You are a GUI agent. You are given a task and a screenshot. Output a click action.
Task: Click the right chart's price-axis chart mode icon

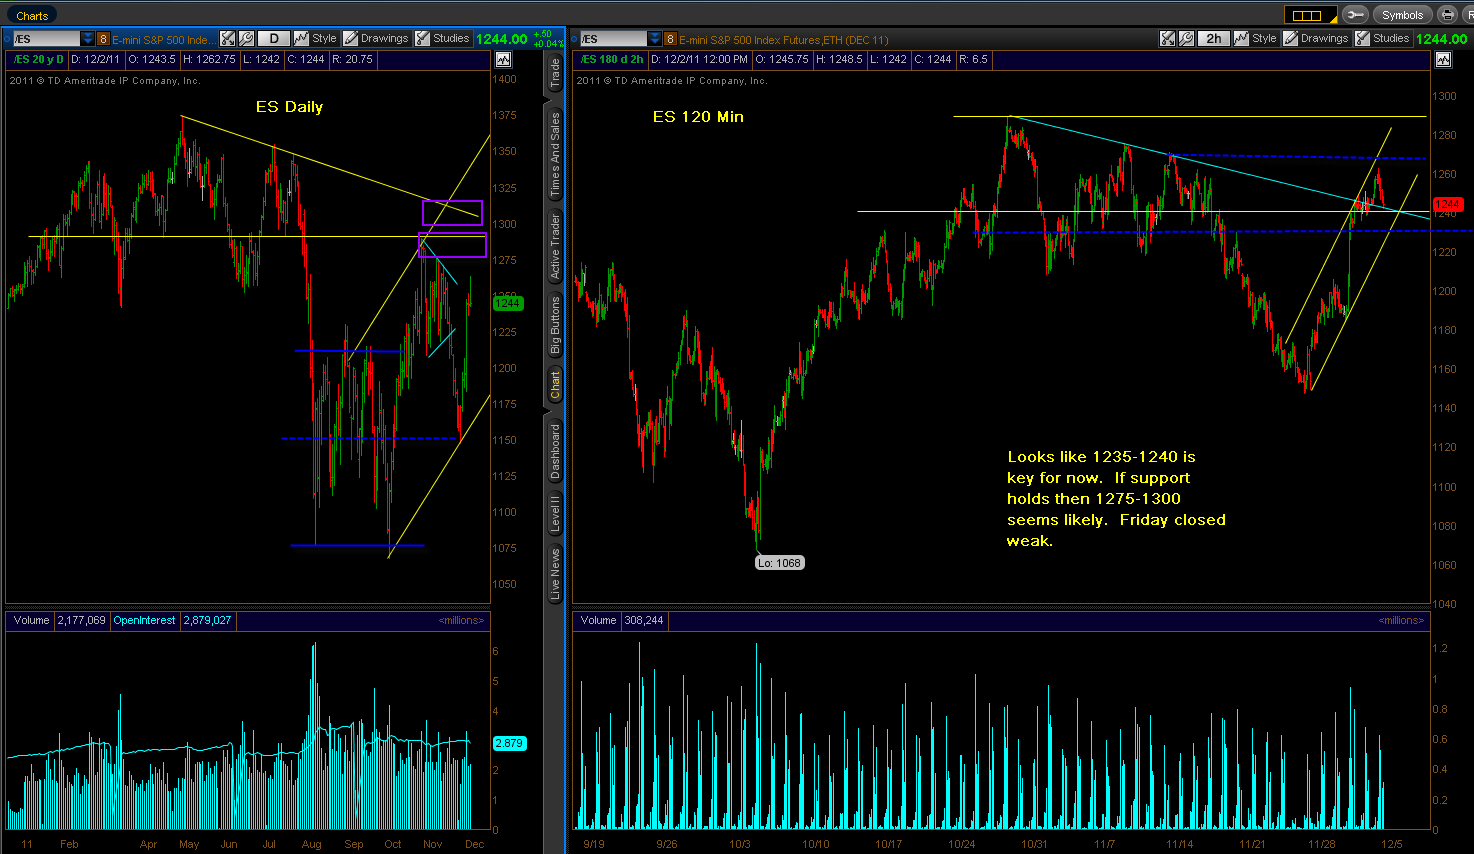click(x=1442, y=60)
